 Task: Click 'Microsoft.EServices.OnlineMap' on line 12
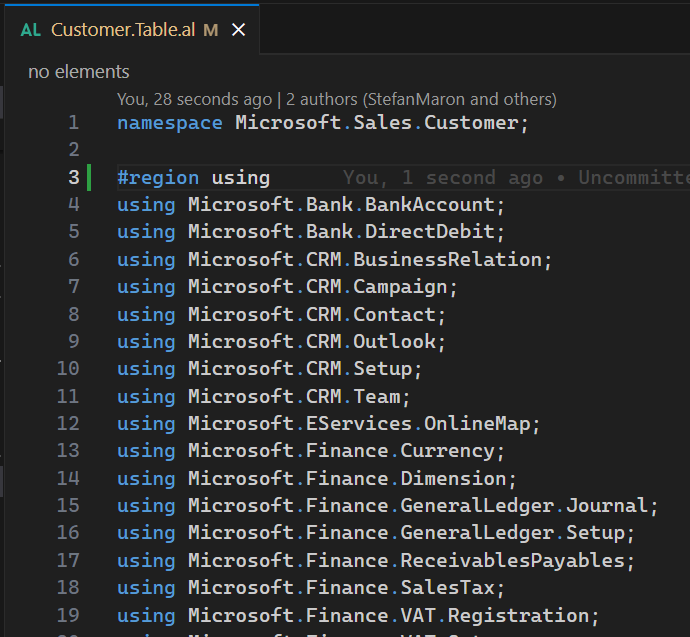[x=359, y=424]
